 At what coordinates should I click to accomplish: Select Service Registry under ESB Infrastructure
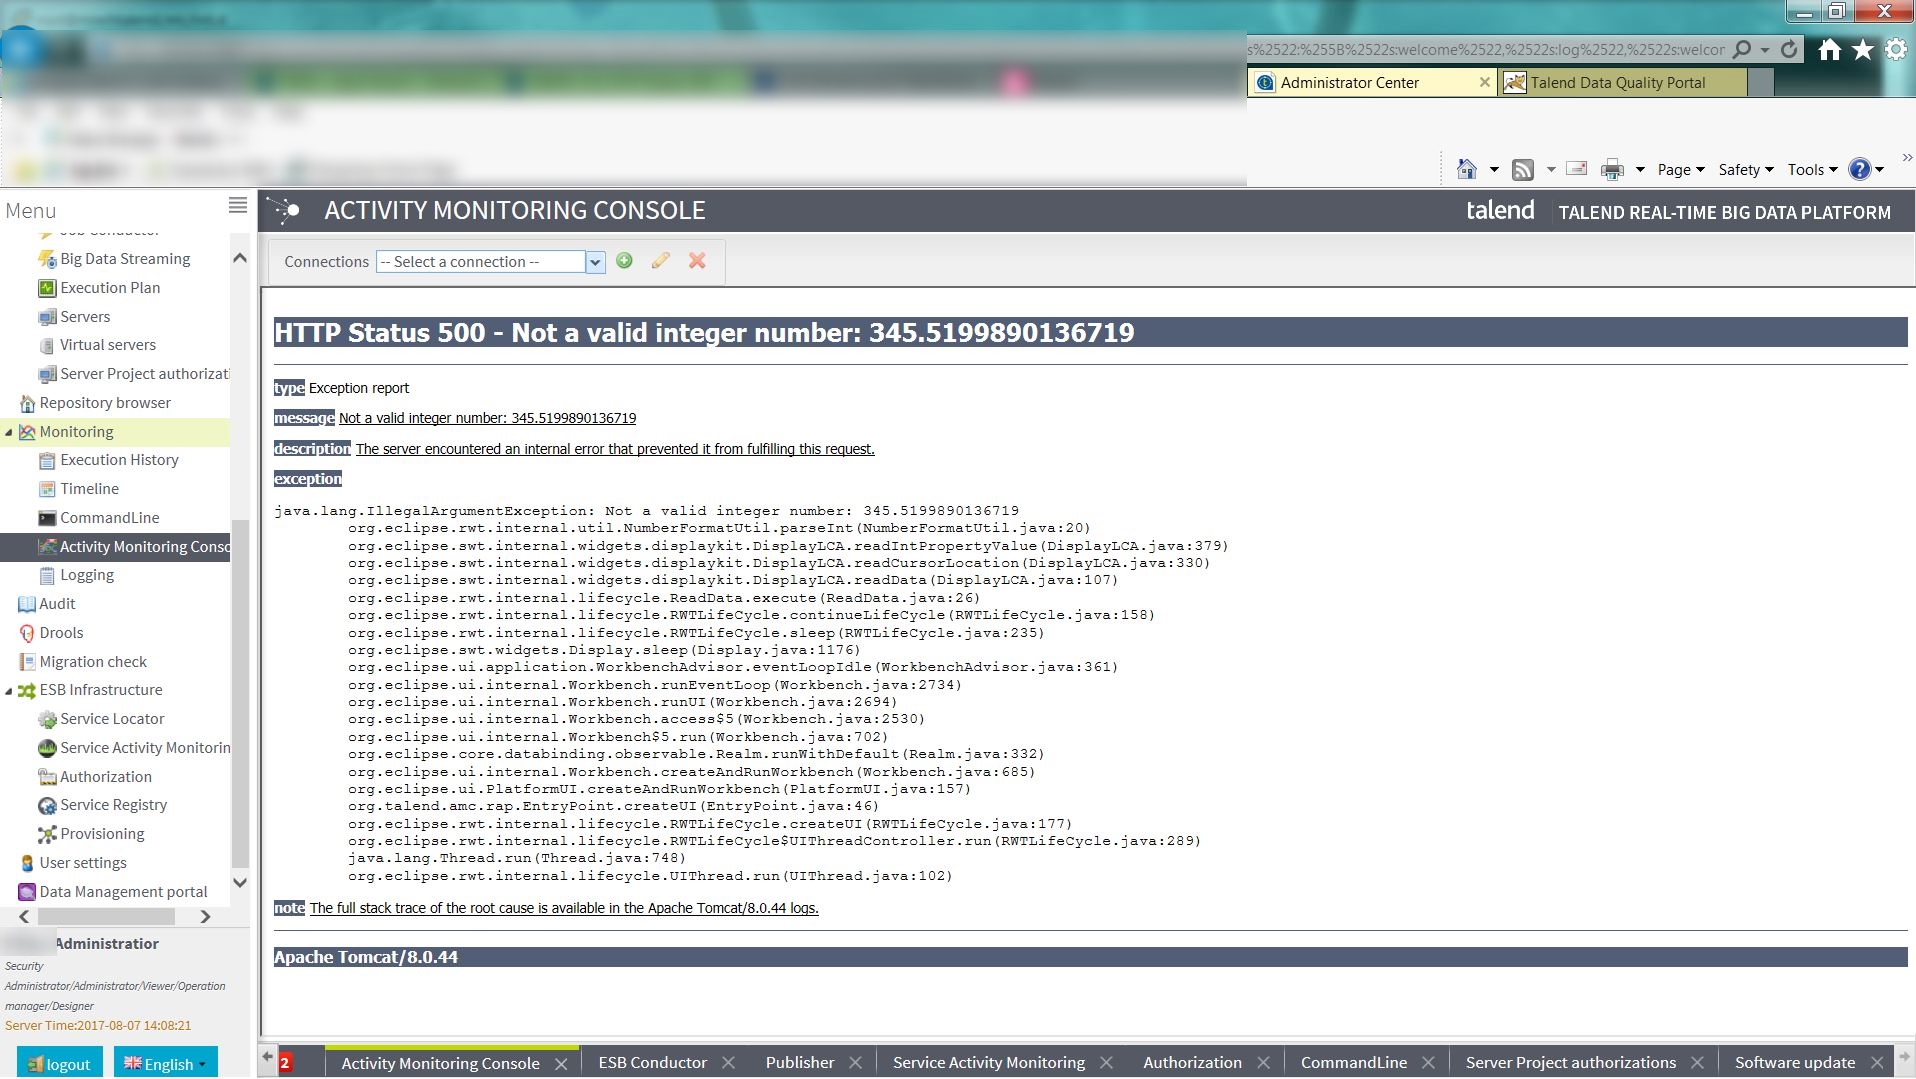pyautogui.click(x=113, y=804)
